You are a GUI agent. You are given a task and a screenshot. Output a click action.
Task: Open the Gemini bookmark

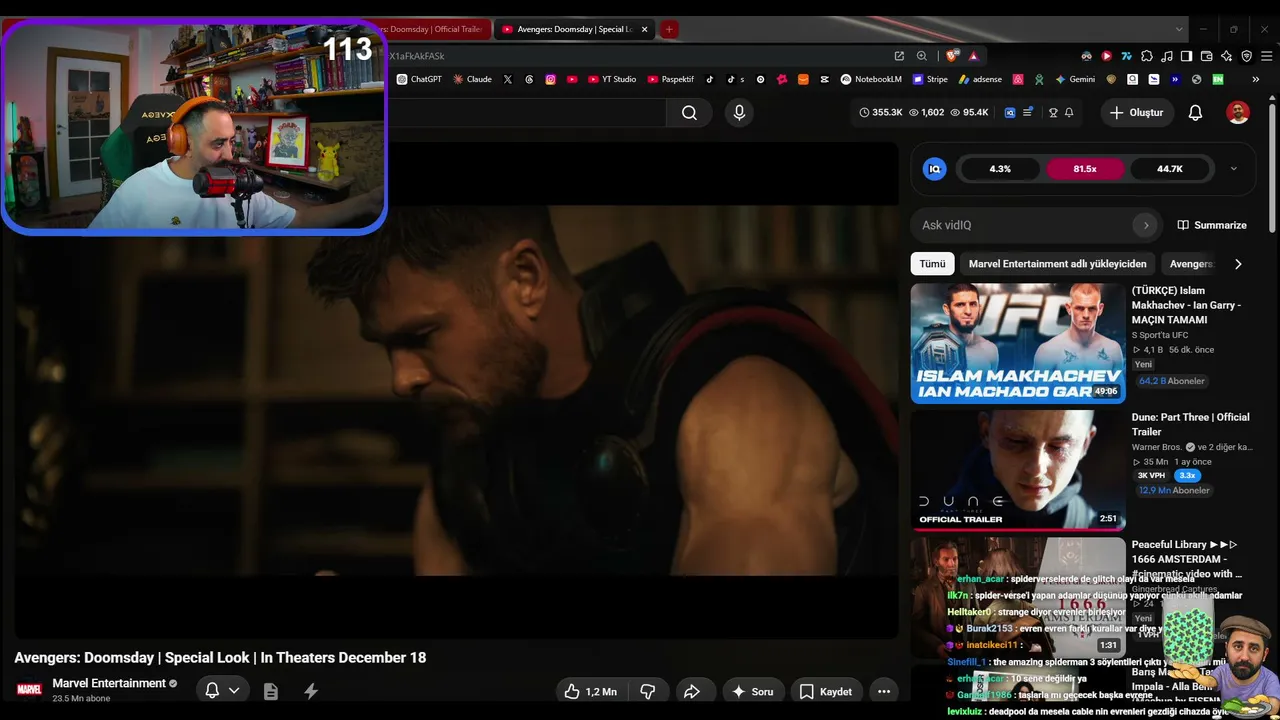coord(1075,79)
